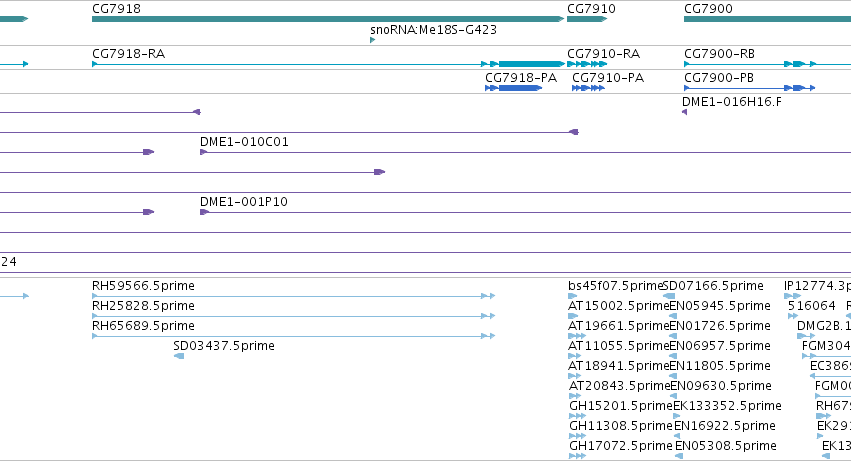Image resolution: width=851 pixels, height=461 pixels.
Task: Click the EK133352.5prime EST label
Action: (x=727, y=406)
